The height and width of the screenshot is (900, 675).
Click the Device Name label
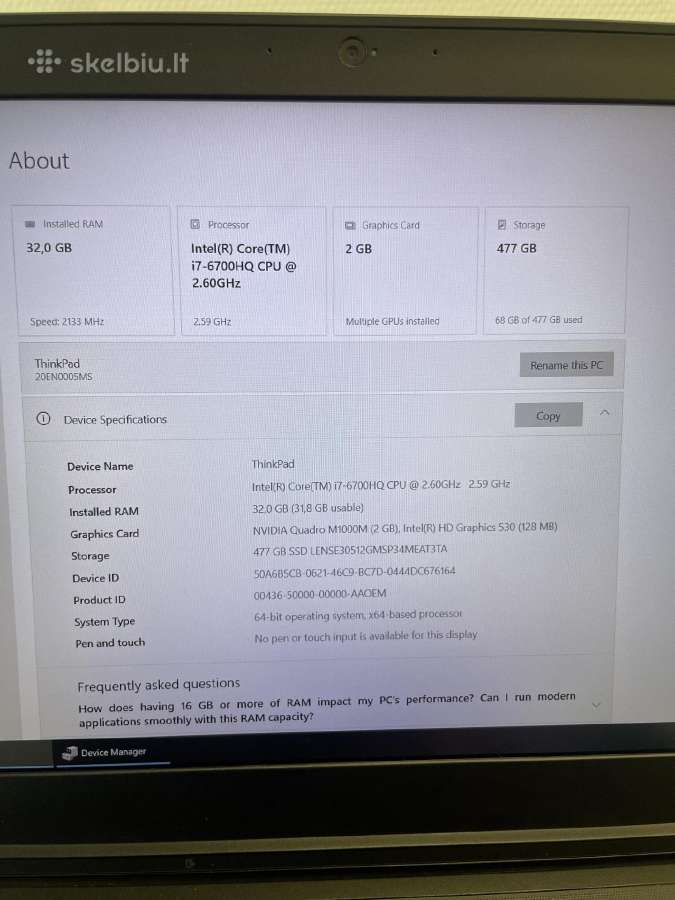tap(100, 466)
